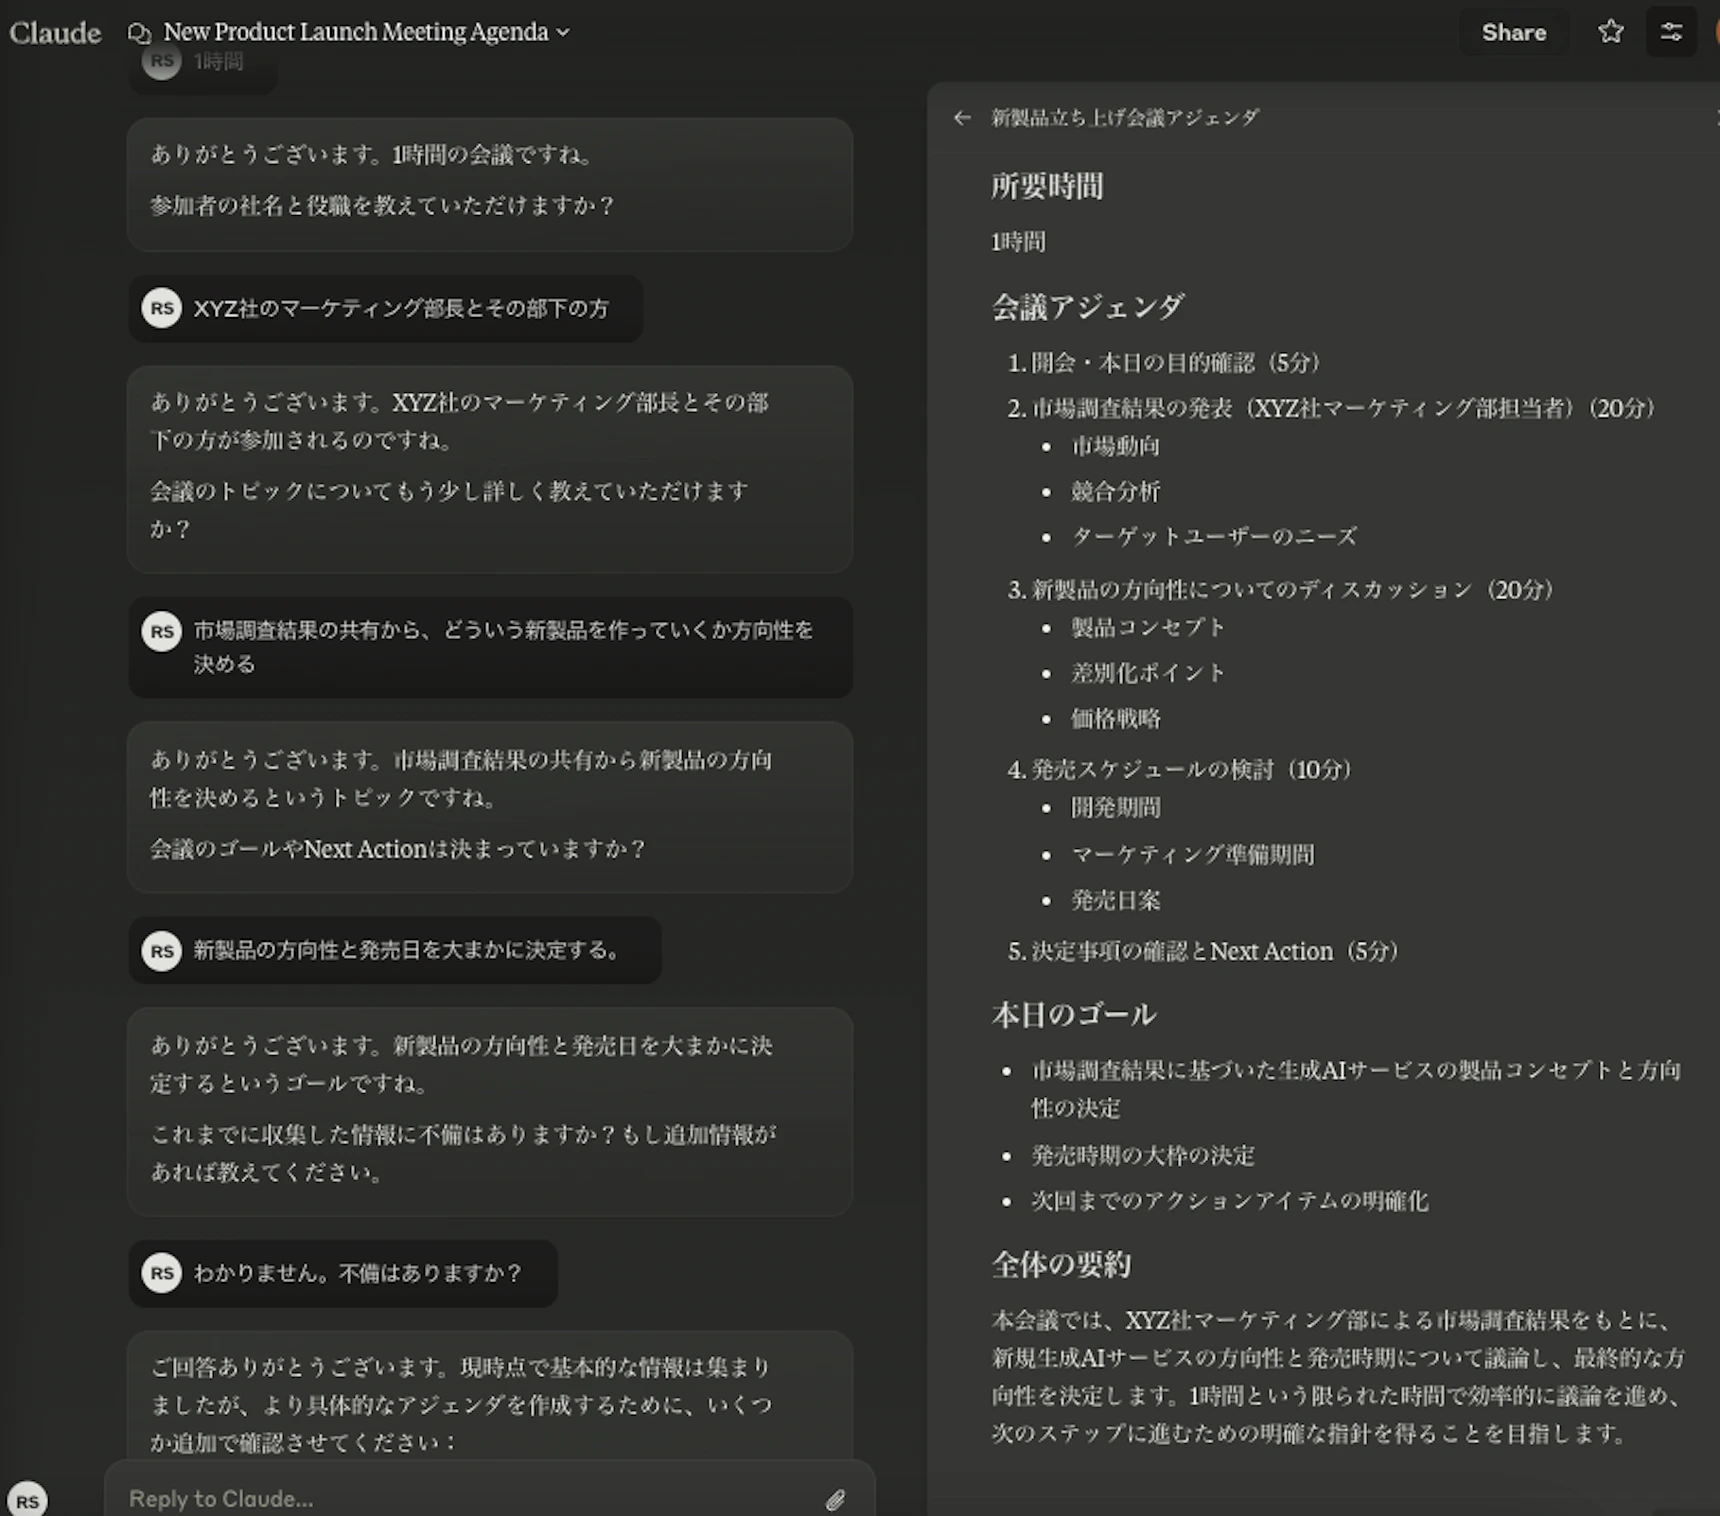Open the chat controls sliders icon
The width and height of the screenshot is (1720, 1516).
pos(1671,32)
